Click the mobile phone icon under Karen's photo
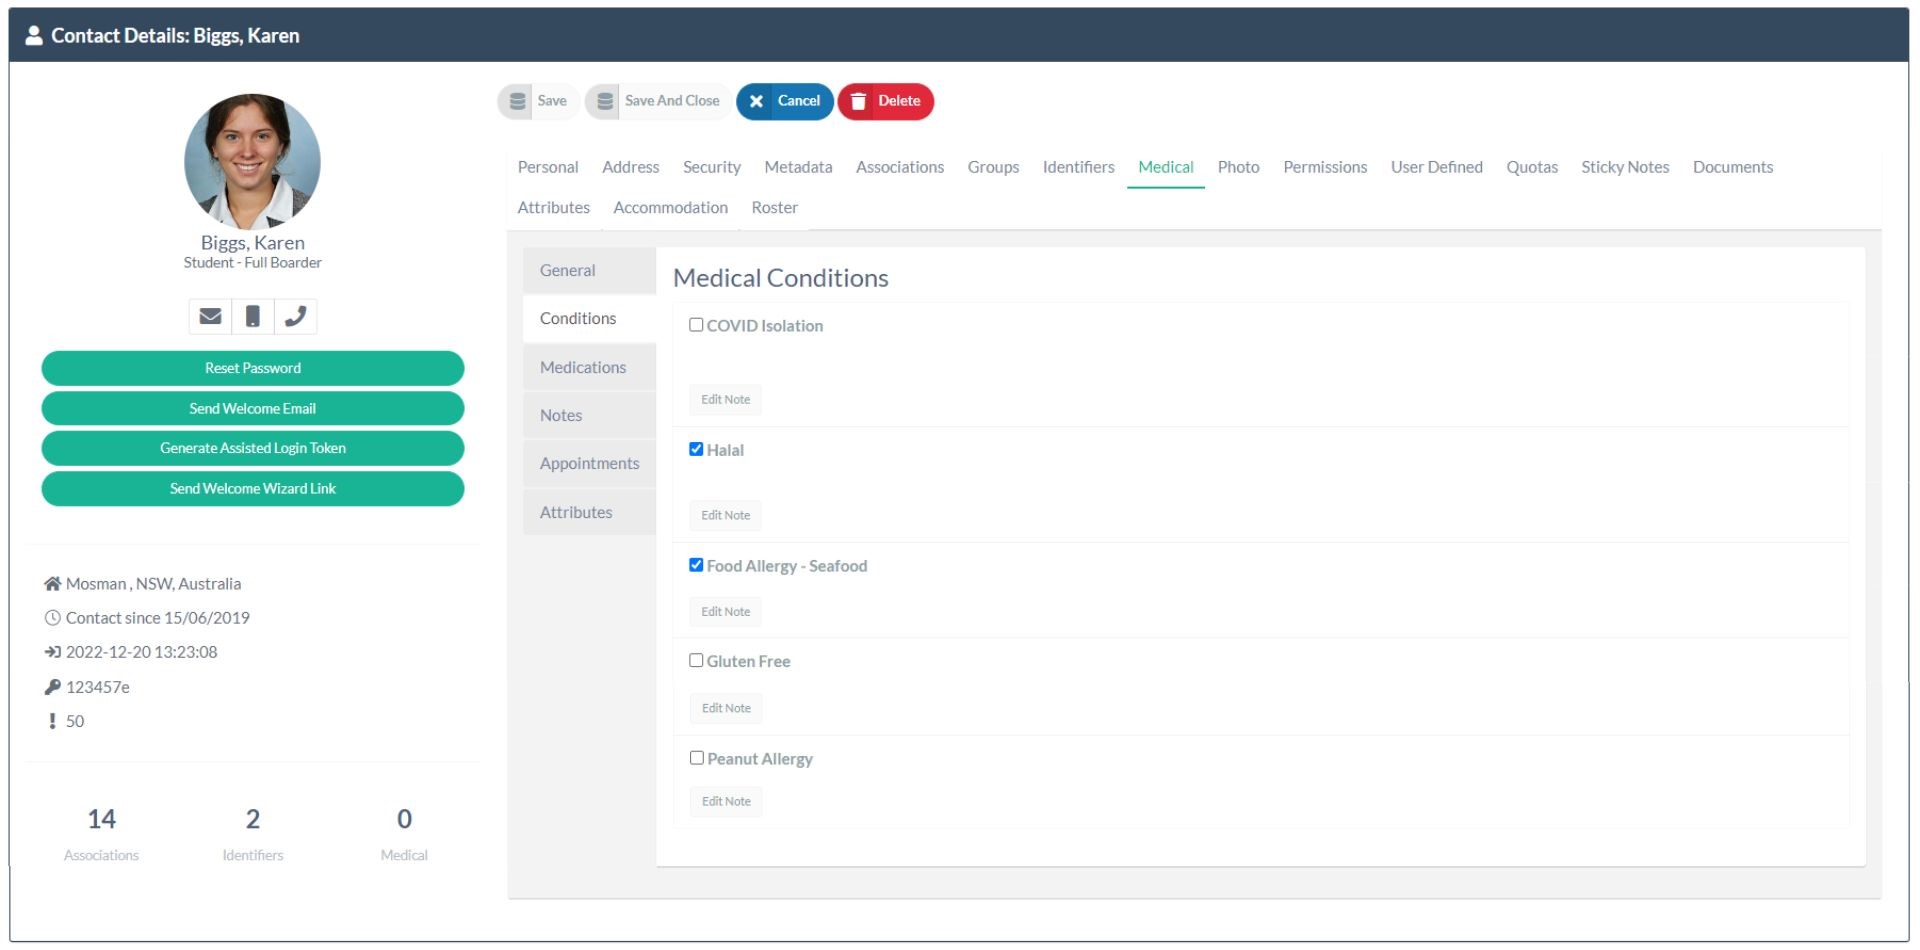This screenshot has width=1920, height=950. [253, 316]
